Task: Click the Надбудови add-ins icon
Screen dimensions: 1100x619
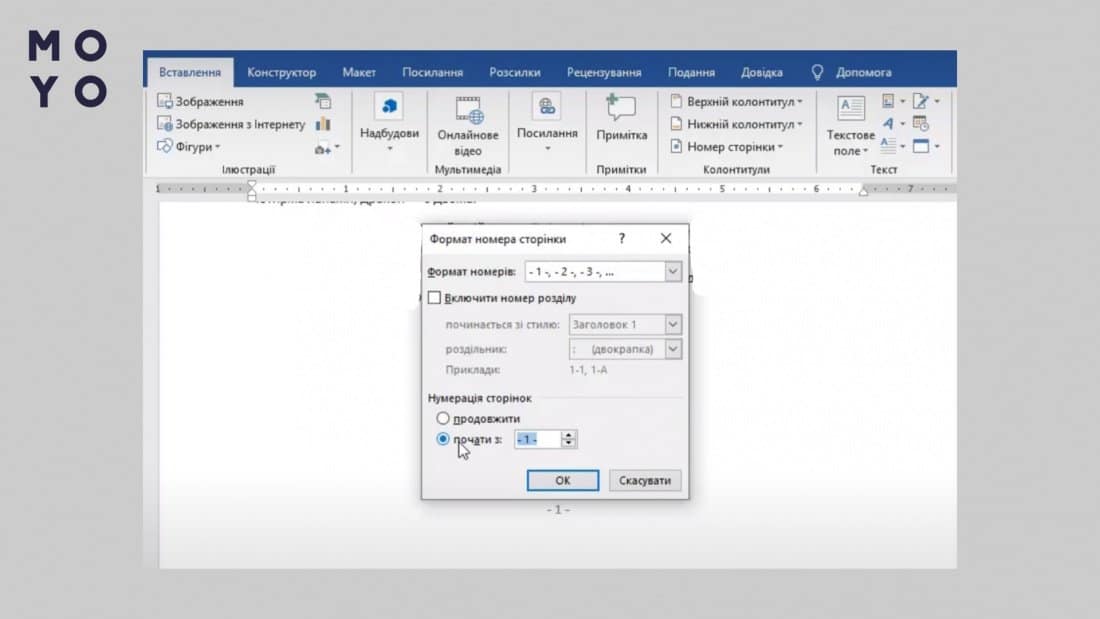Action: 389,106
